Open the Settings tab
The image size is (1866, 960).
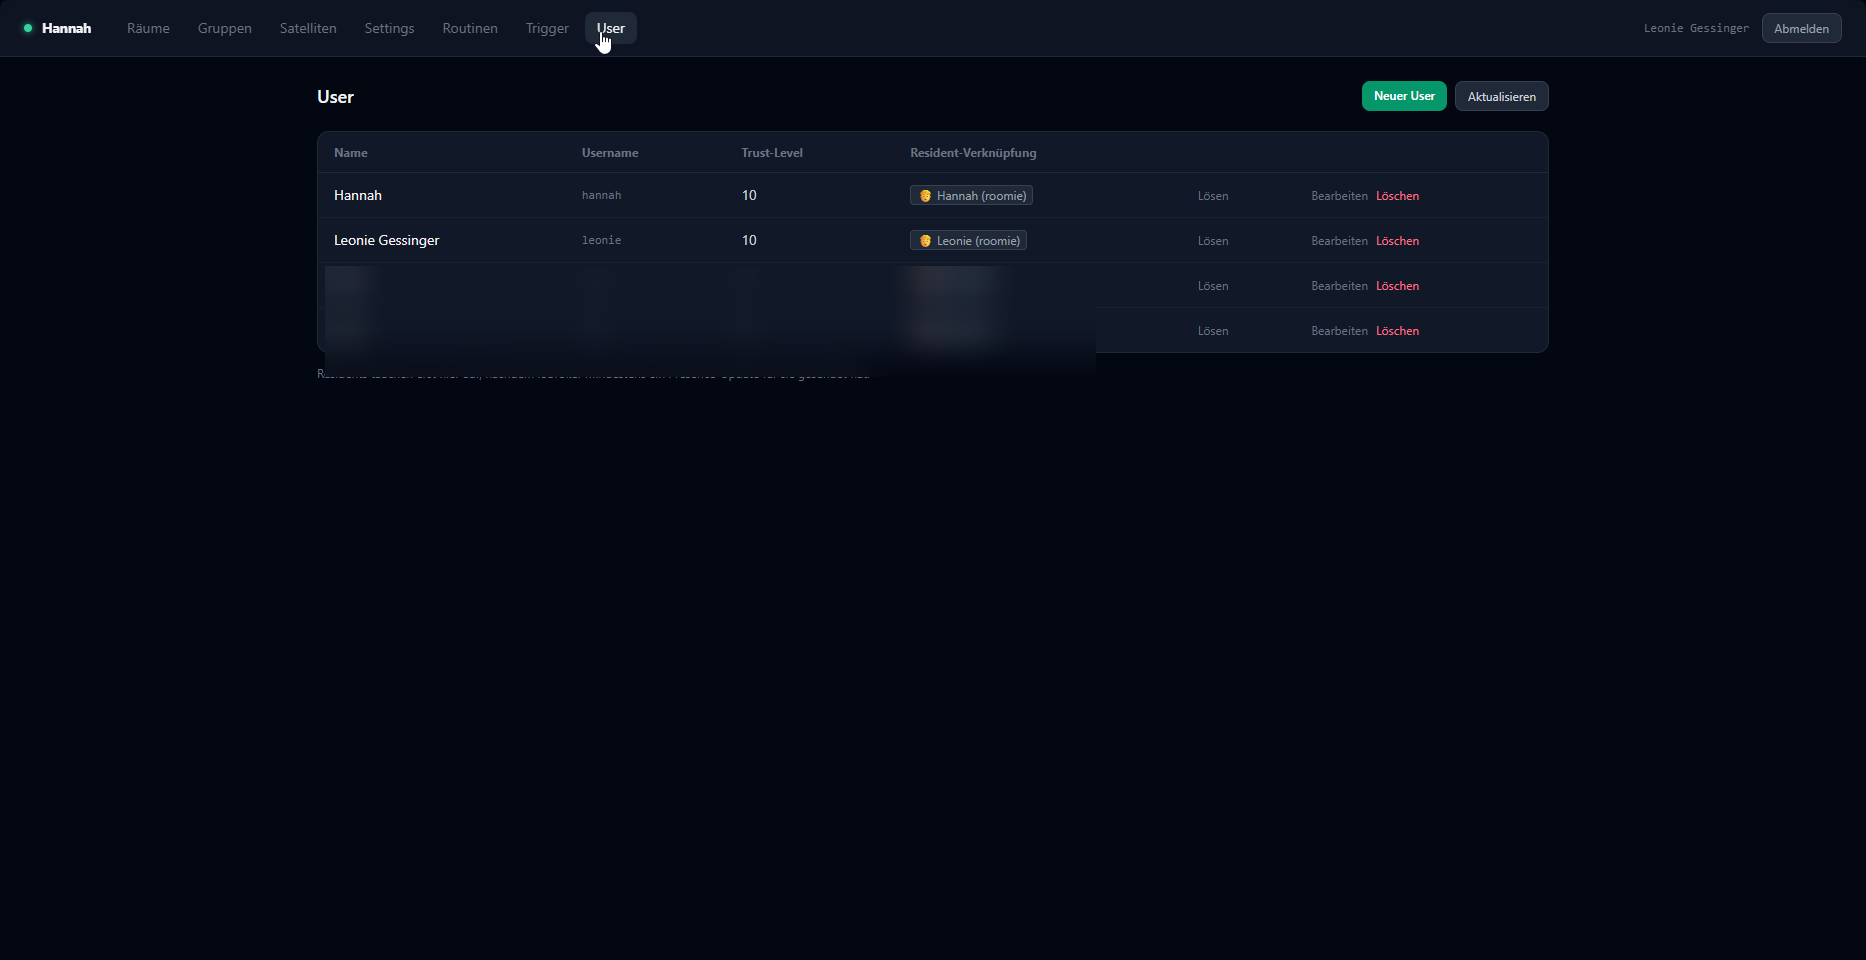coord(389,28)
